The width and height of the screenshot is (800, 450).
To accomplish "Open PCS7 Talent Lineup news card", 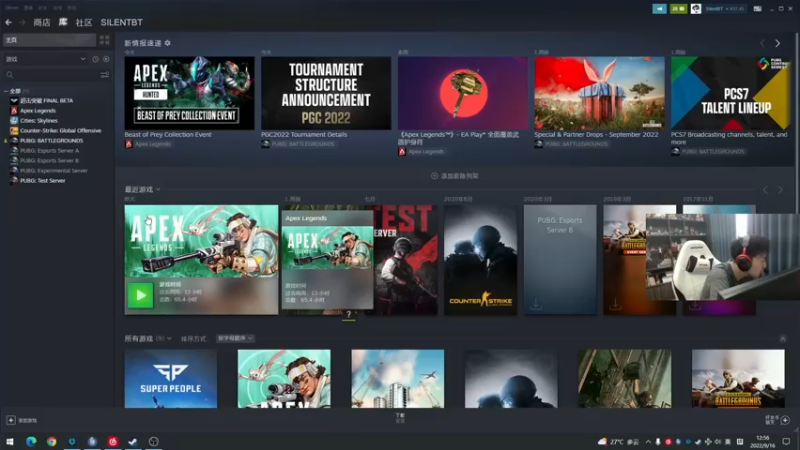I will (x=731, y=93).
